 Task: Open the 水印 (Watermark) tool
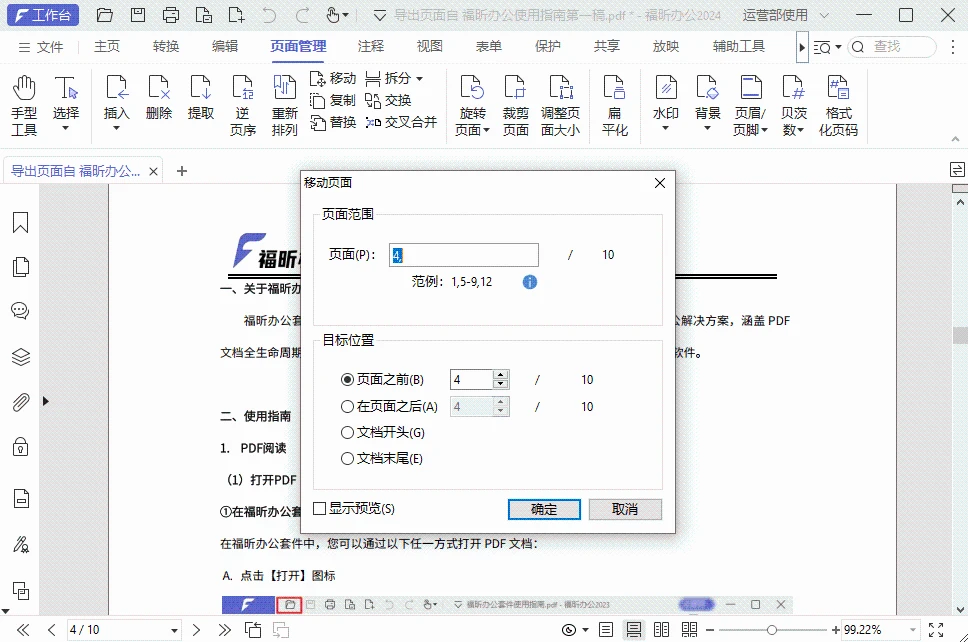(665, 95)
